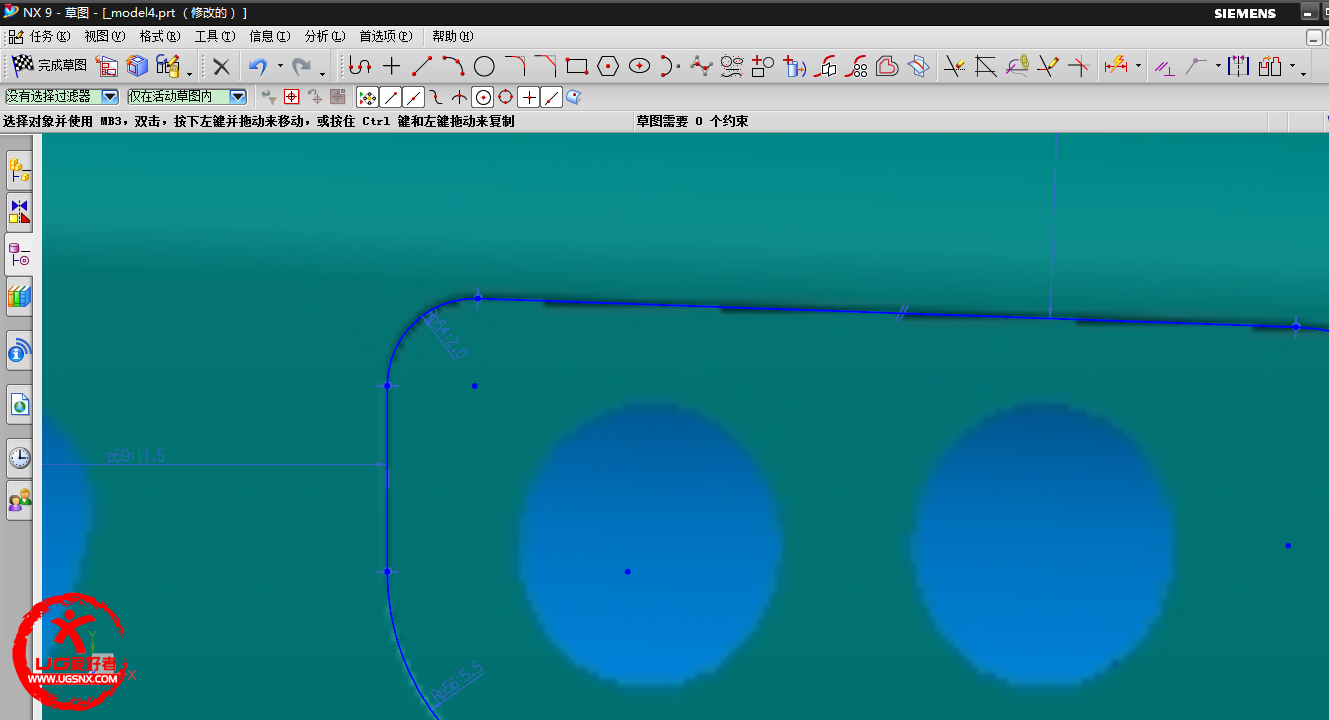Open the Reuse Library books tab
This screenshot has width=1329, height=720.
tap(19, 297)
